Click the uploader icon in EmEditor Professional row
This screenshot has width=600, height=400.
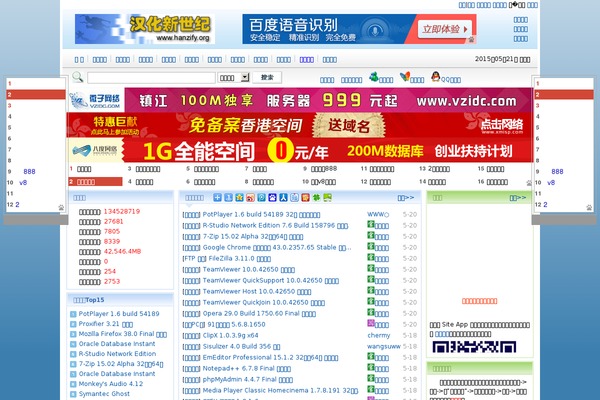point(371,356)
